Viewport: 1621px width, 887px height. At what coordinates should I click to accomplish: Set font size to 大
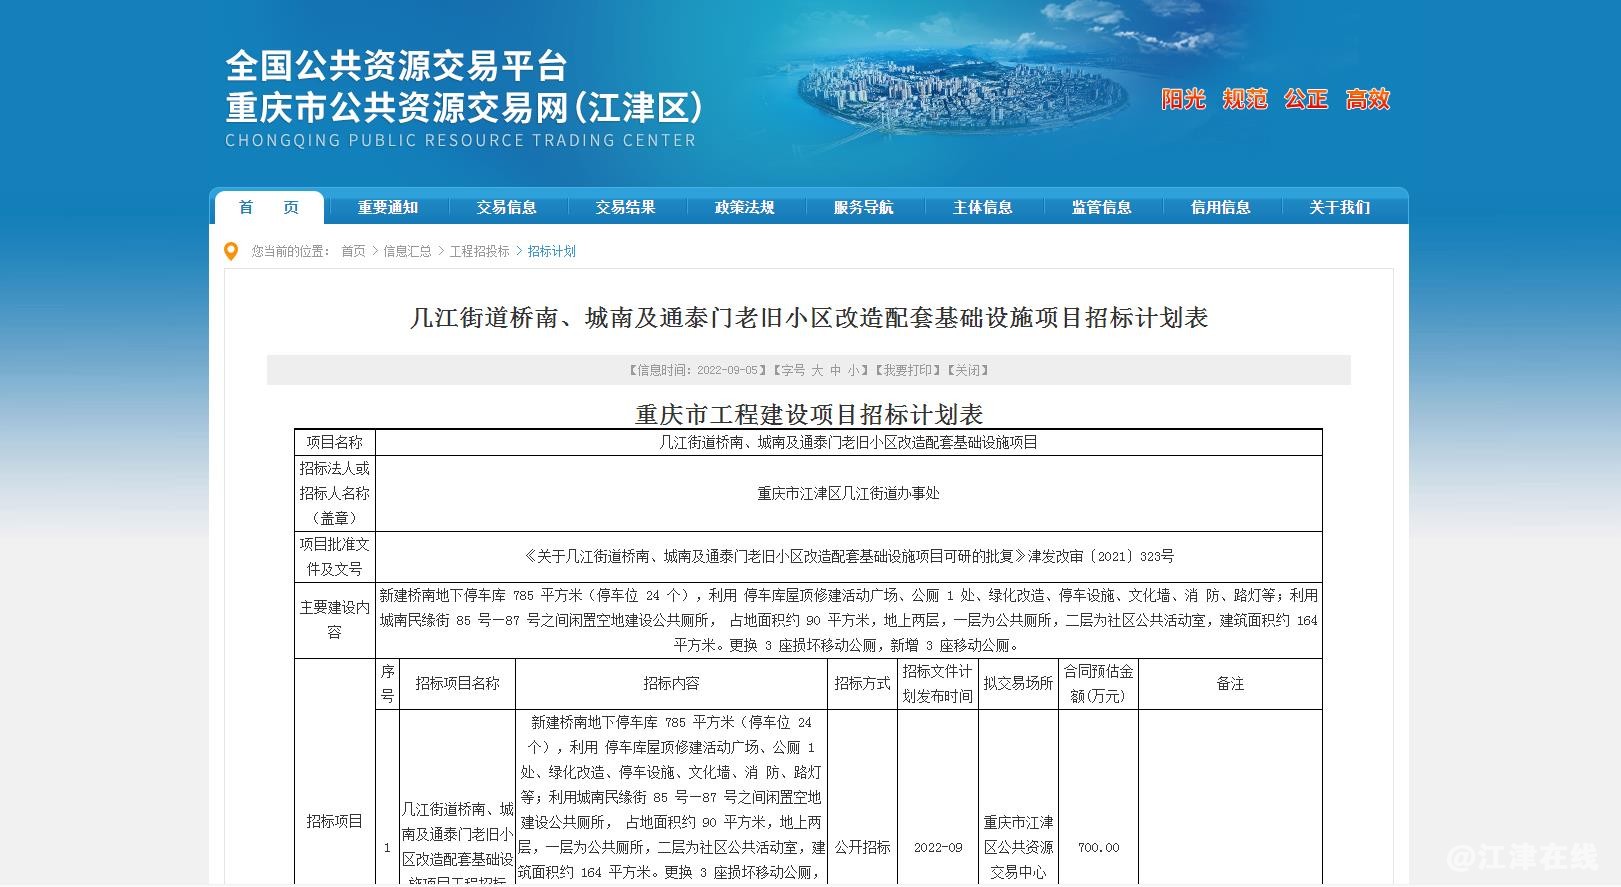pyautogui.click(x=817, y=370)
